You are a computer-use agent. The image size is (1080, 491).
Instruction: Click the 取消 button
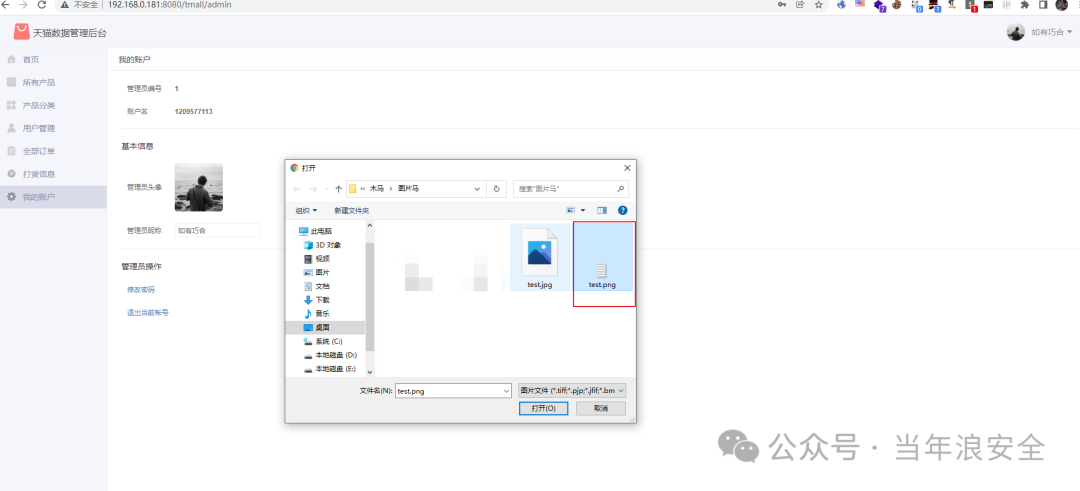[601, 408]
